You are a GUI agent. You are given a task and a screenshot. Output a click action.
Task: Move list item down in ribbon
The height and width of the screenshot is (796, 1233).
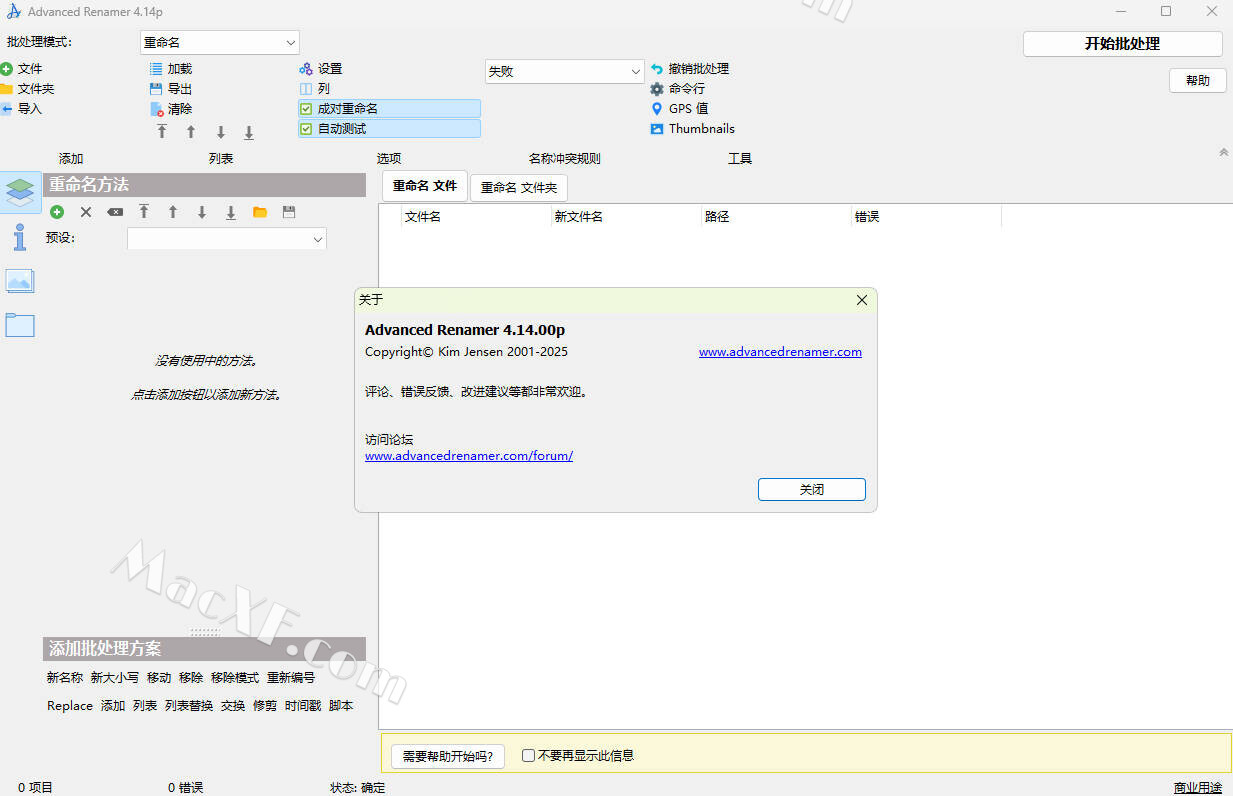pyautogui.click(x=221, y=132)
